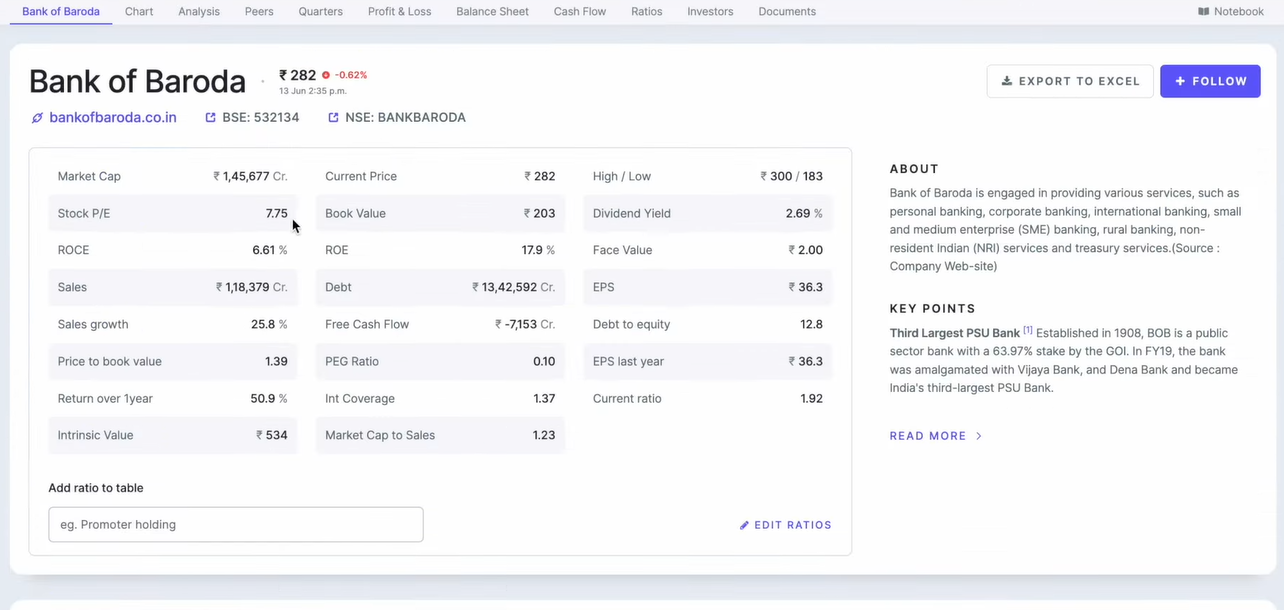
Task: Click the plus icon in the Follow button
Action: (1180, 81)
